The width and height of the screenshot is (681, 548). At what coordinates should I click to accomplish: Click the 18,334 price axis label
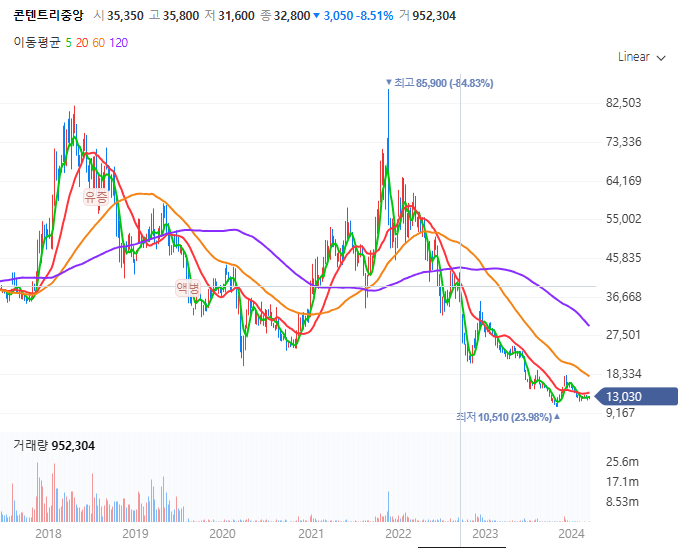[623, 374]
